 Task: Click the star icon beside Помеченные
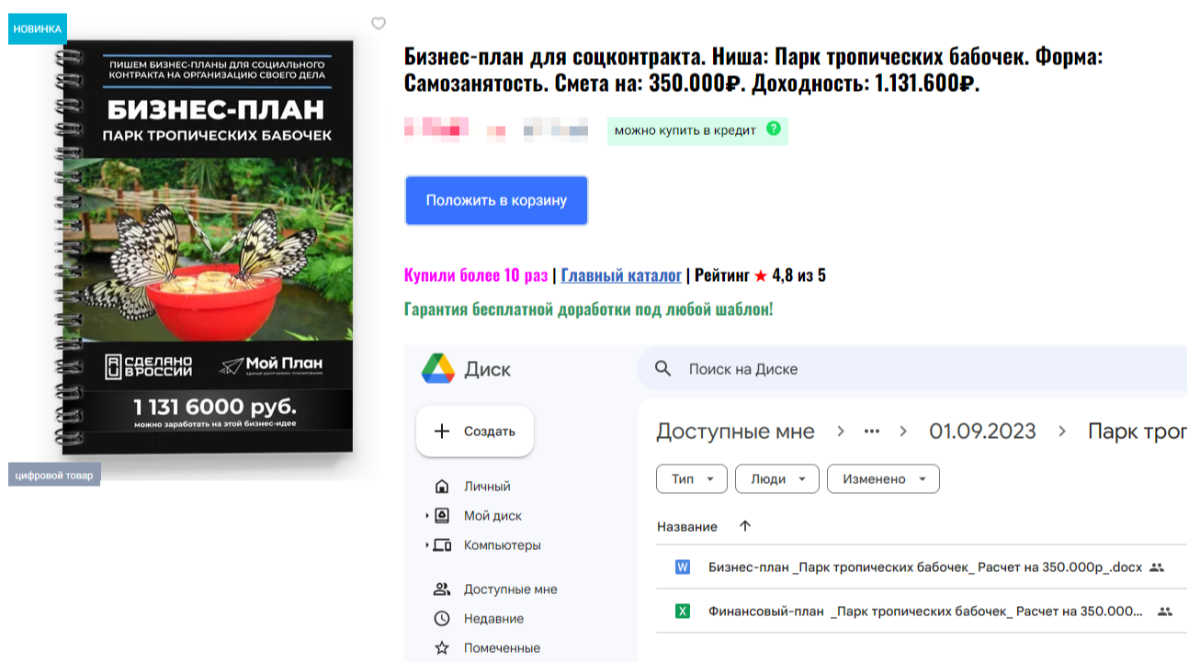(x=442, y=648)
